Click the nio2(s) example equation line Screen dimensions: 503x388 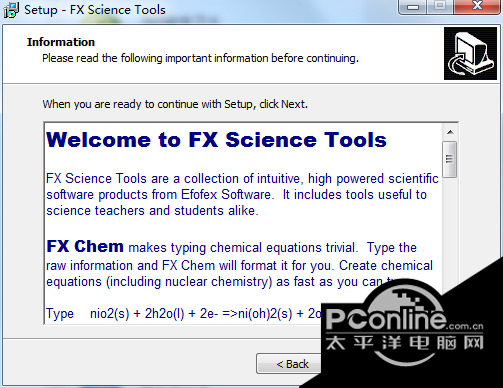[x=183, y=314]
